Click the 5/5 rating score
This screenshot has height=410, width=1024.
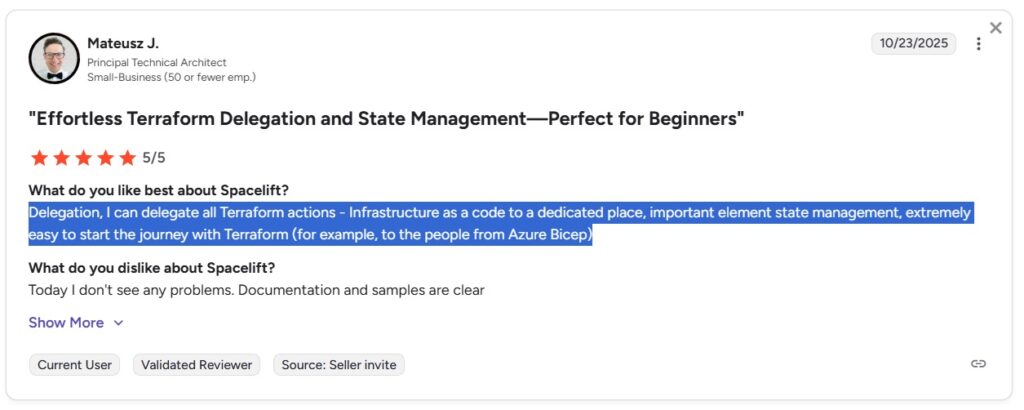[x=154, y=158]
